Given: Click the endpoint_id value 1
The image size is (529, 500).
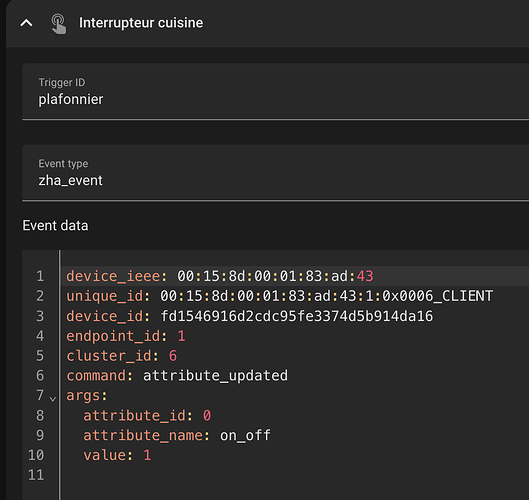Looking at the screenshot, I should 182,336.
